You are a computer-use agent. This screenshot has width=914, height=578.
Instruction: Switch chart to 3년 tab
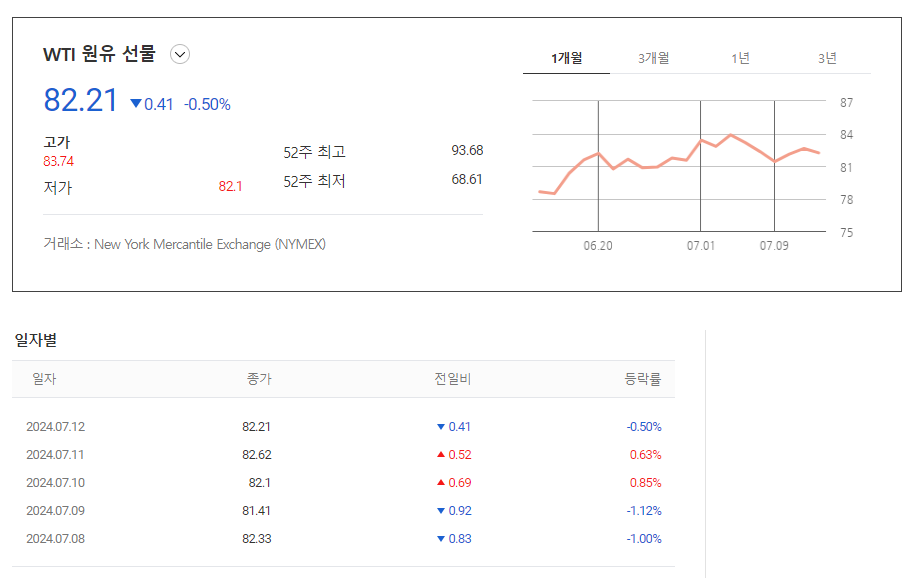(x=827, y=58)
